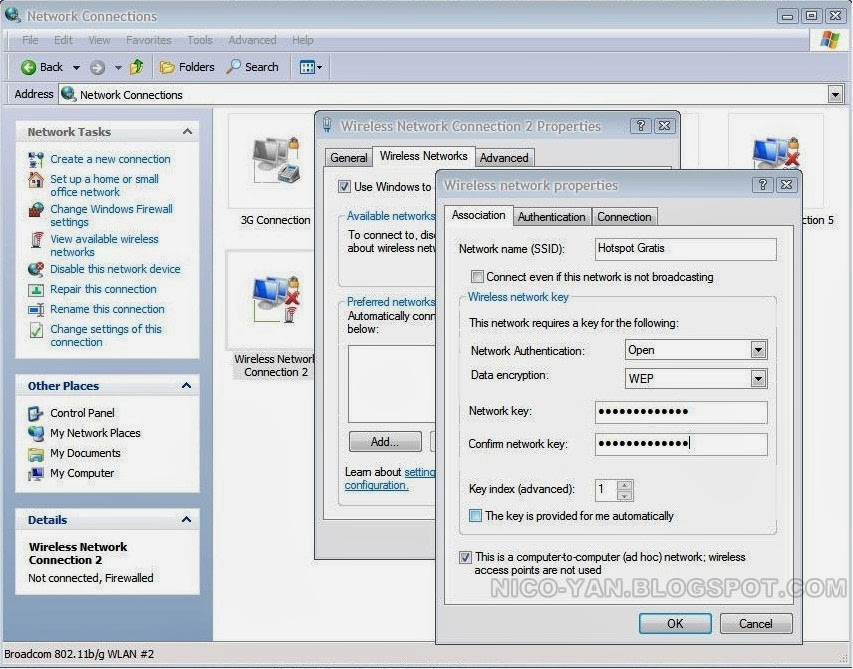
Task: Uncheck the ad hoc network checkbox
Action: 465,557
